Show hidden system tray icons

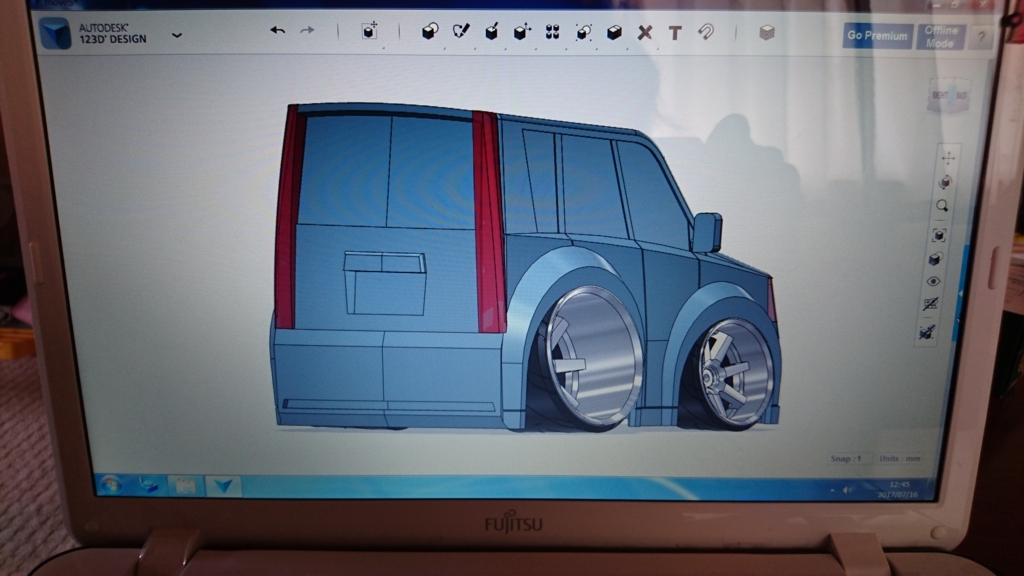coord(832,490)
